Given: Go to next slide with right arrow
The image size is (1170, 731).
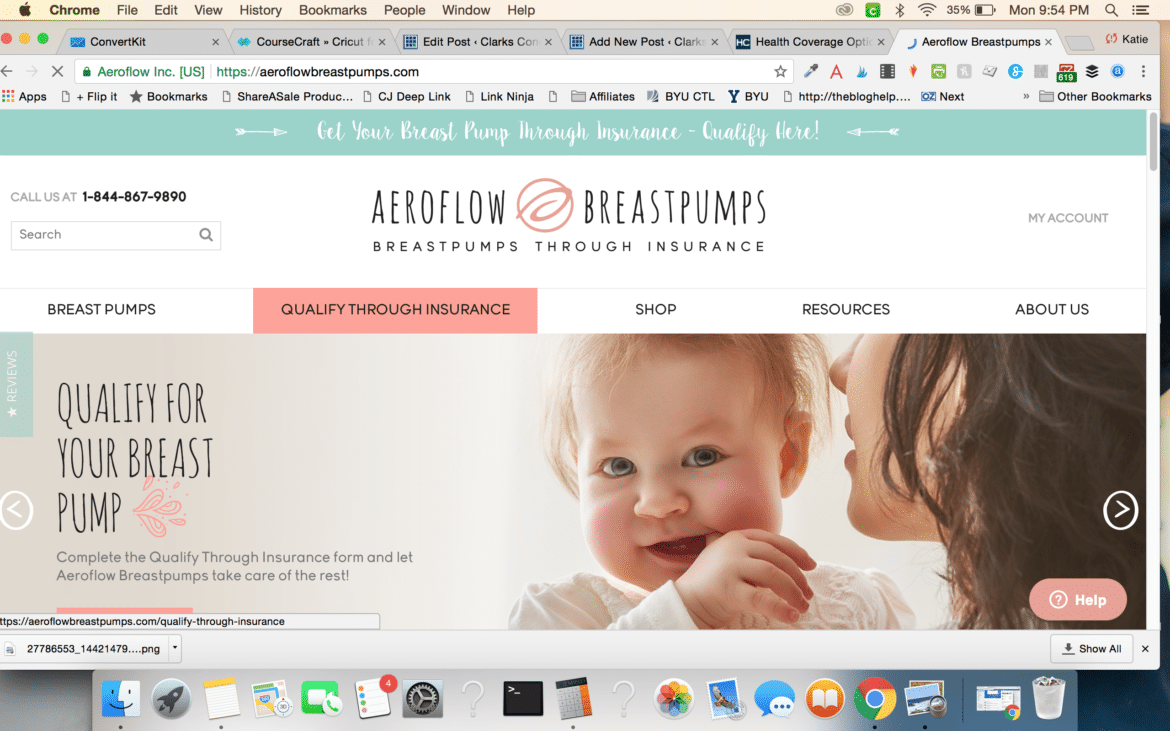Looking at the screenshot, I should pos(1120,510).
